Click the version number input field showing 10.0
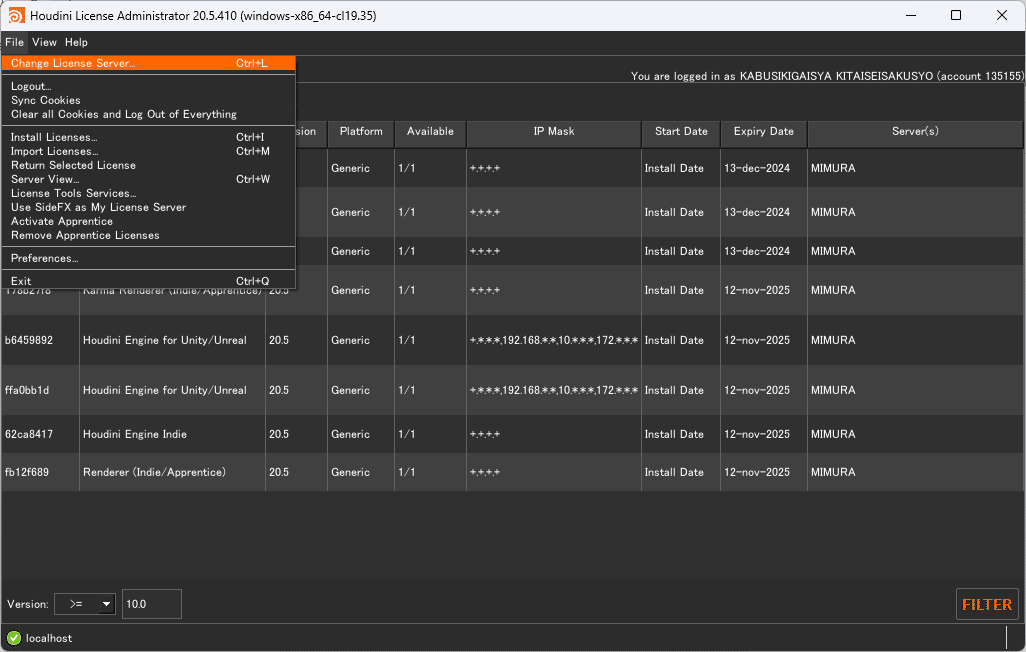 point(151,604)
